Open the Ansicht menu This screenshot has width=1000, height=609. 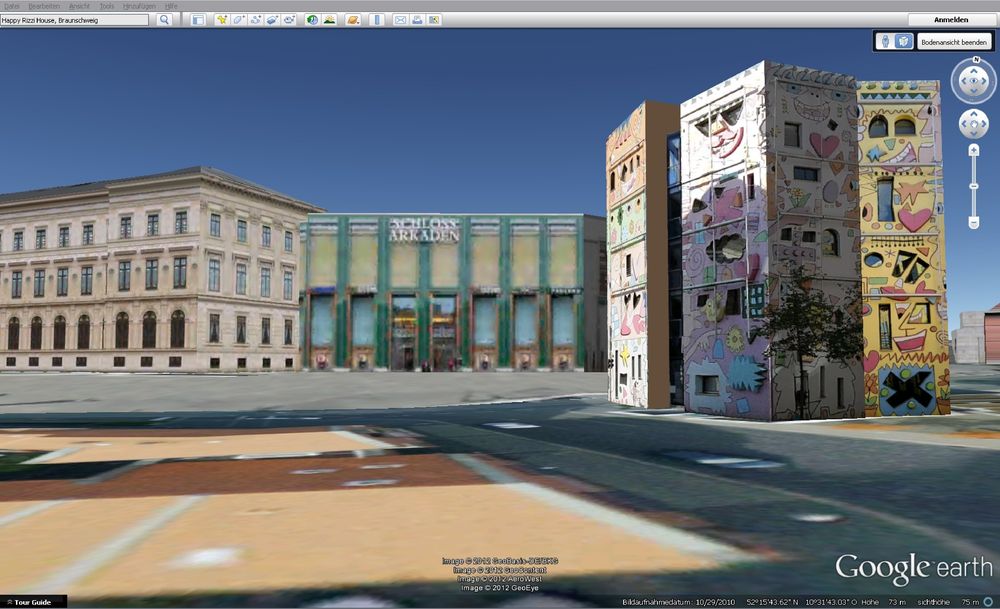coord(79,6)
